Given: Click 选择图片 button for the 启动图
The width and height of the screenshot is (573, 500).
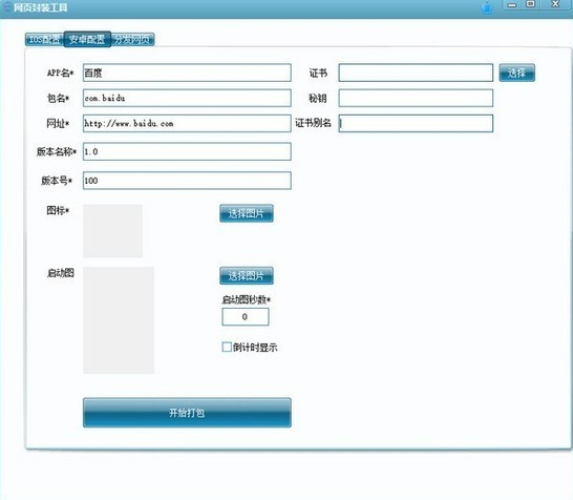Looking at the screenshot, I should [246, 276].
